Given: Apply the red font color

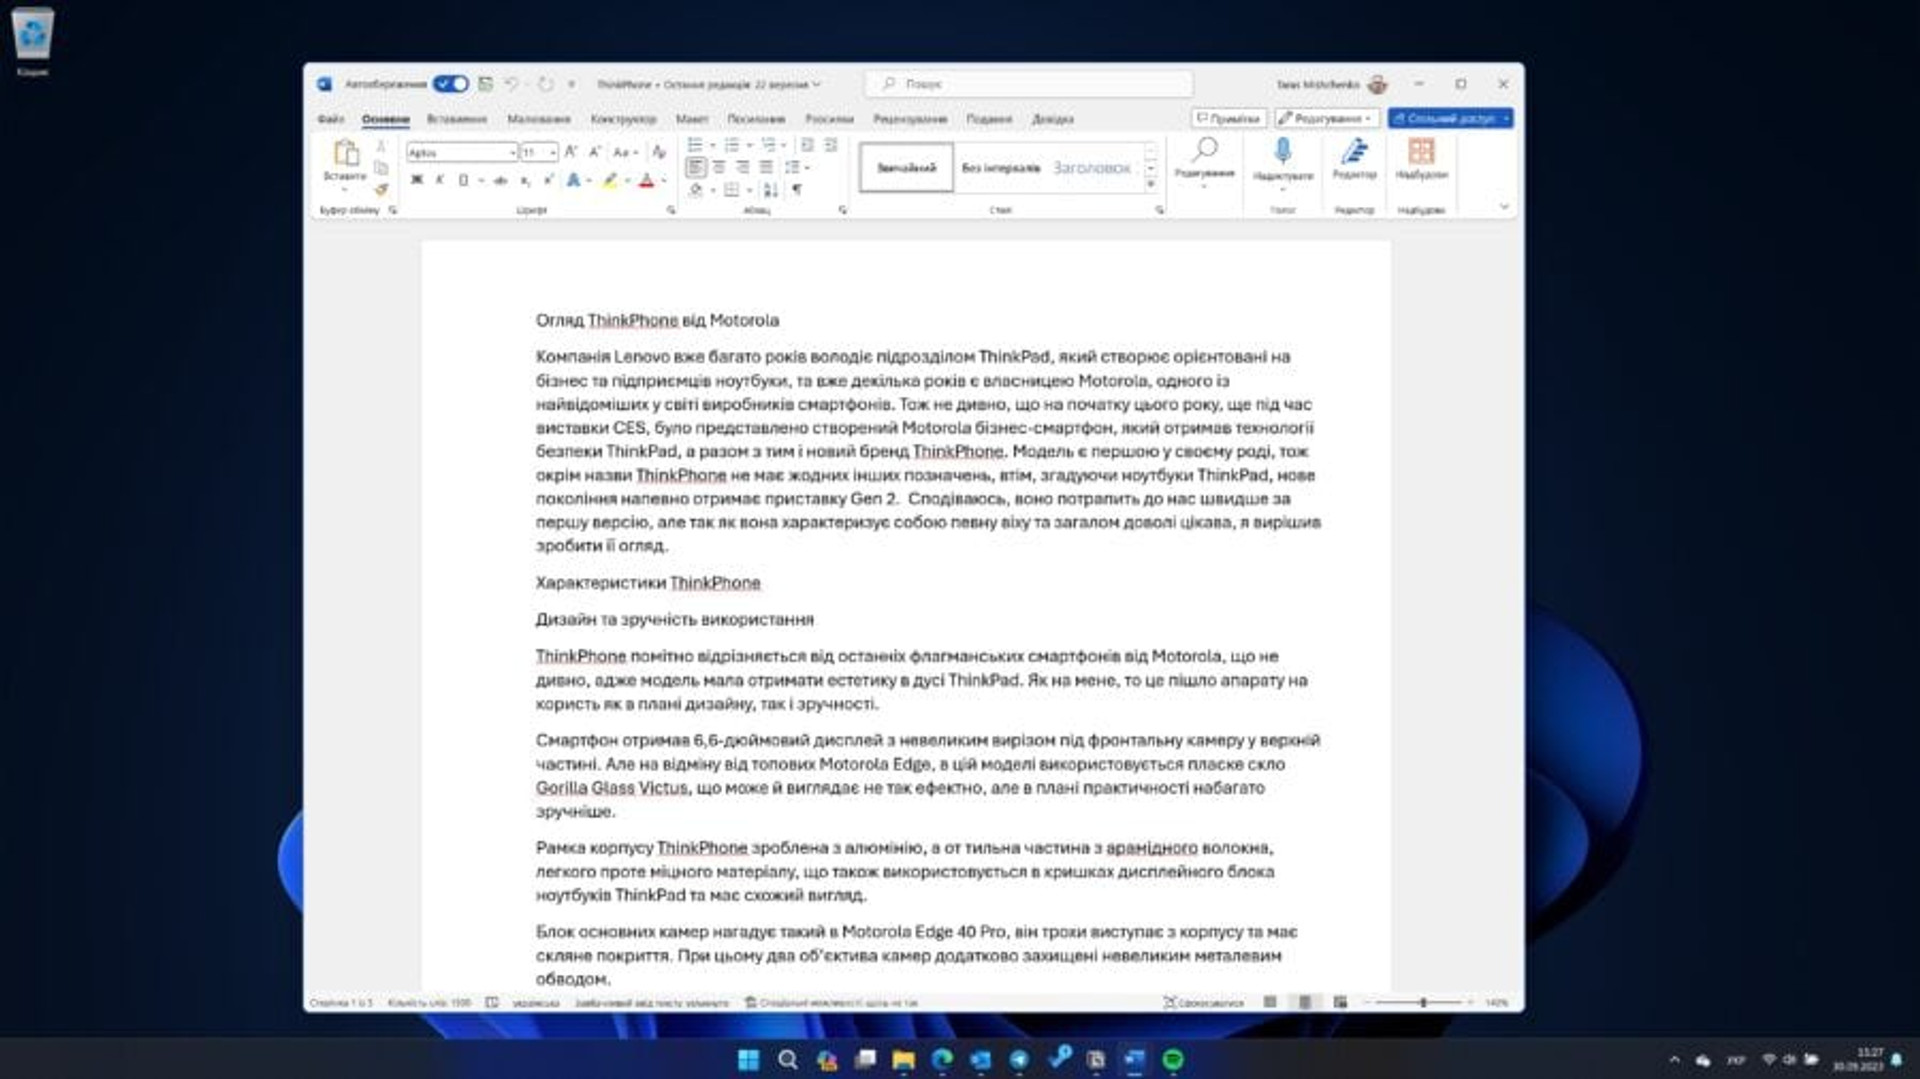Looking at the screenshot, I should click(646, 181).
